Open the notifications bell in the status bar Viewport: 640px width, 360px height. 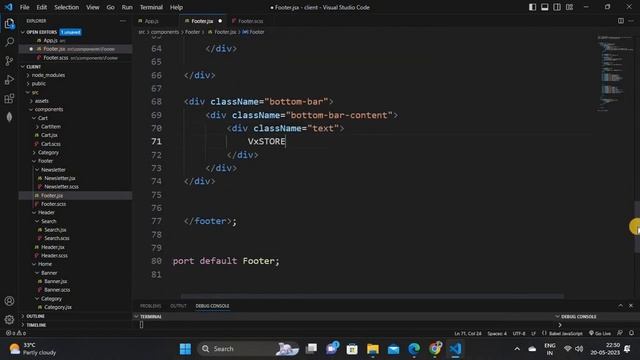(631, 333)
